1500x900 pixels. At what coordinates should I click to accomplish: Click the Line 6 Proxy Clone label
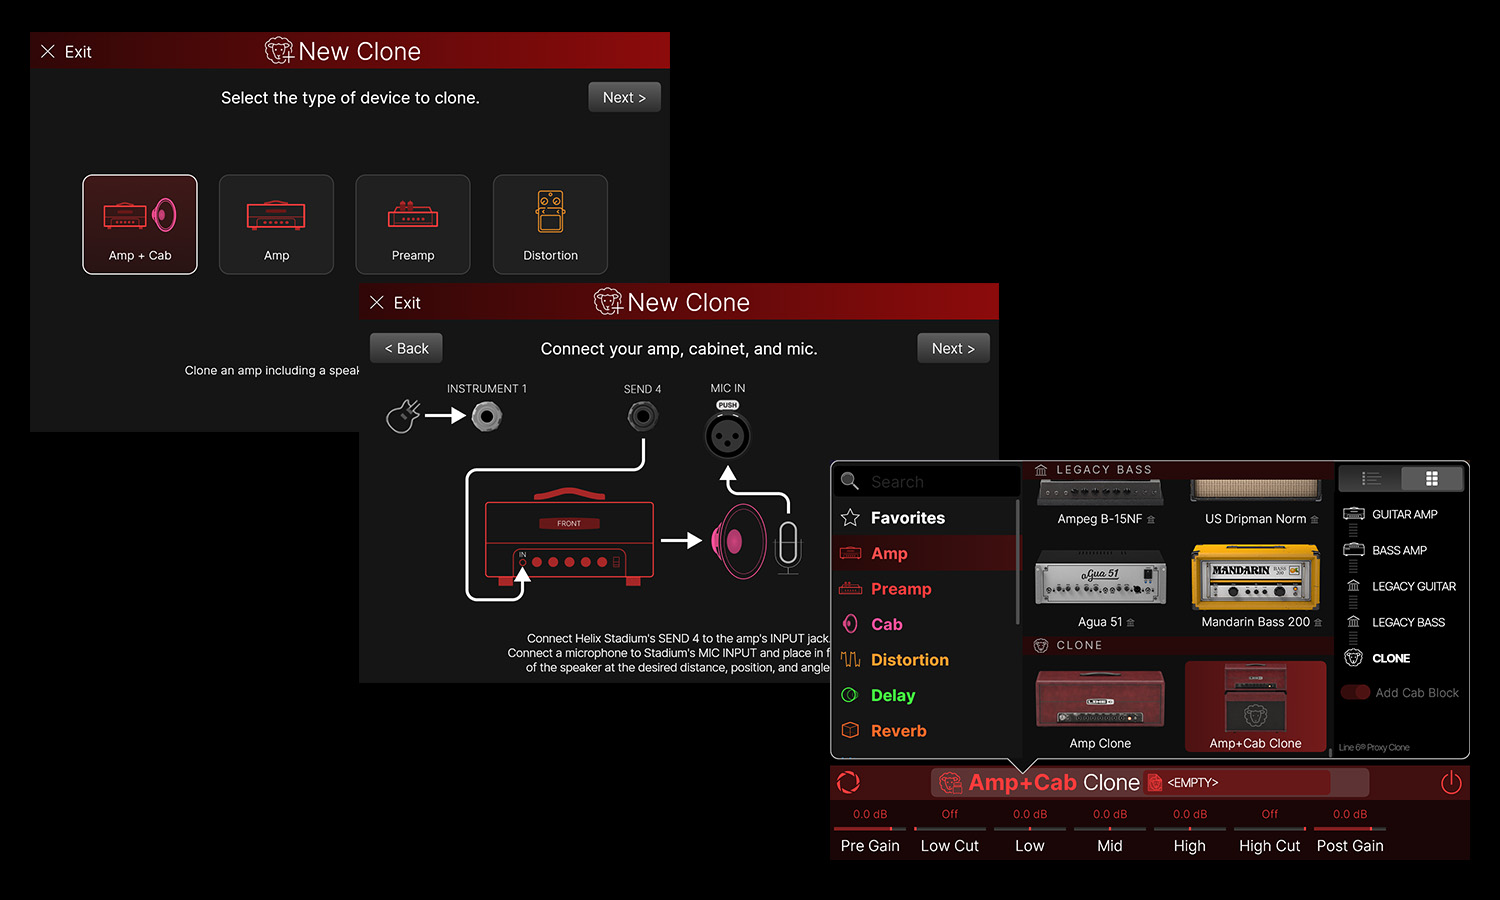pos(1374,747)
